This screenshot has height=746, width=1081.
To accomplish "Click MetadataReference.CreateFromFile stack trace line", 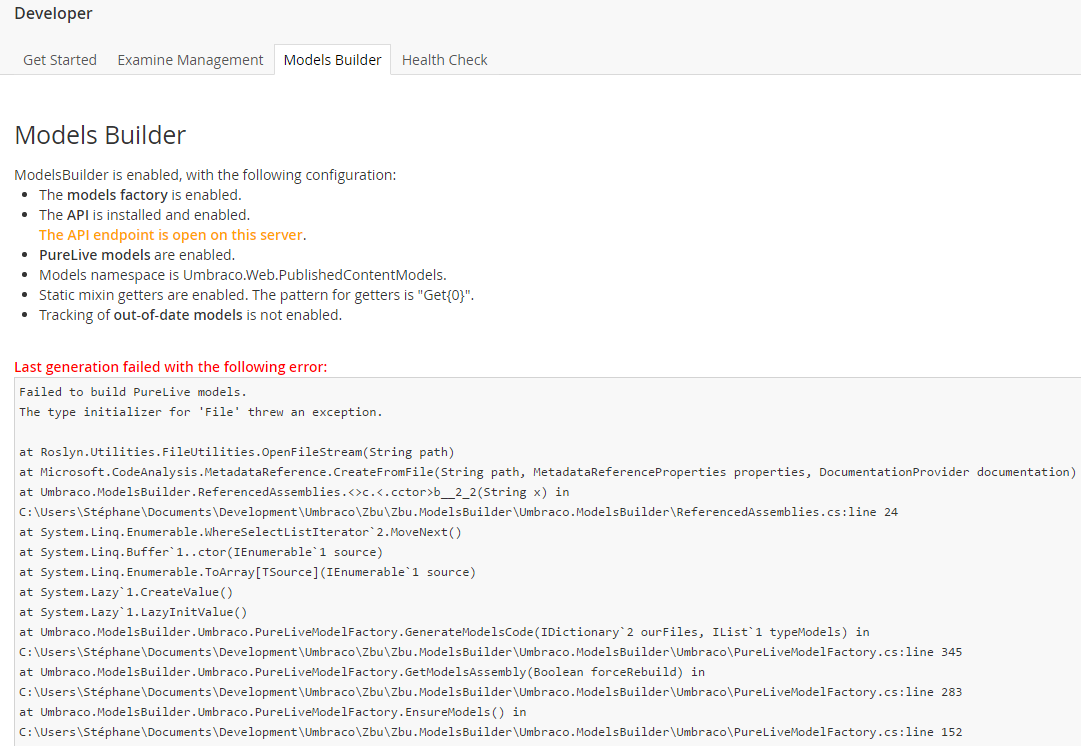I will pos(547,472).
